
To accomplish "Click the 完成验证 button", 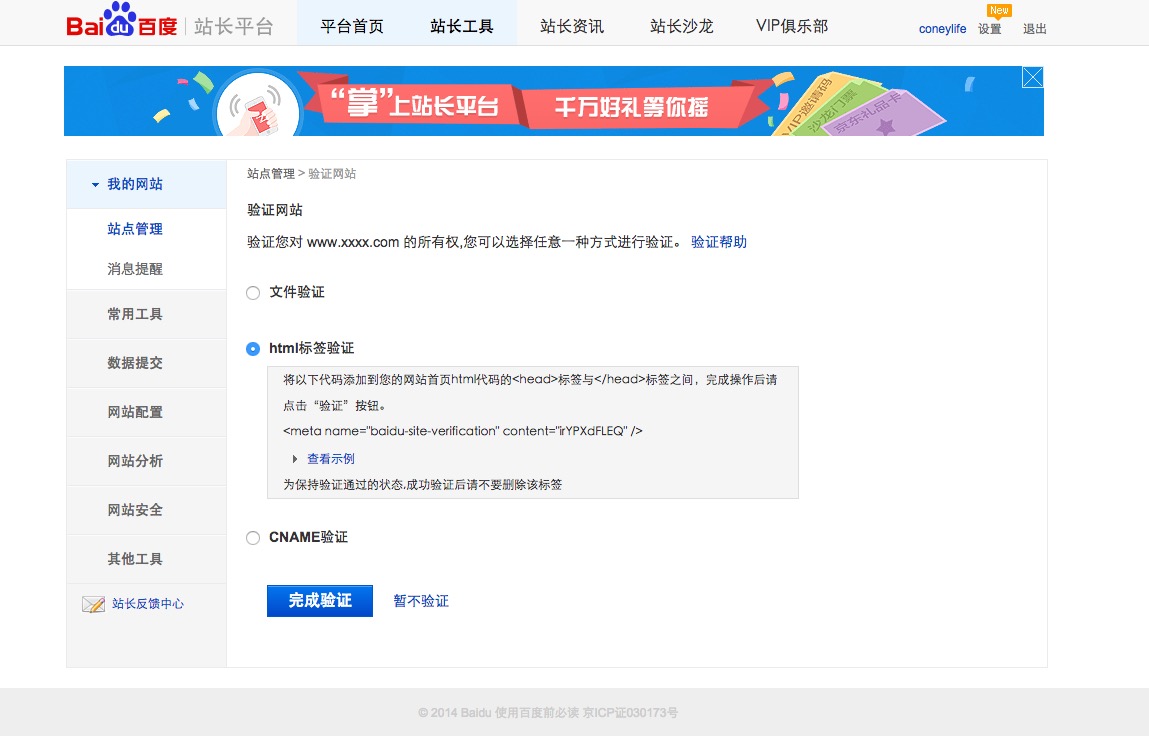I will click(319, 600).
